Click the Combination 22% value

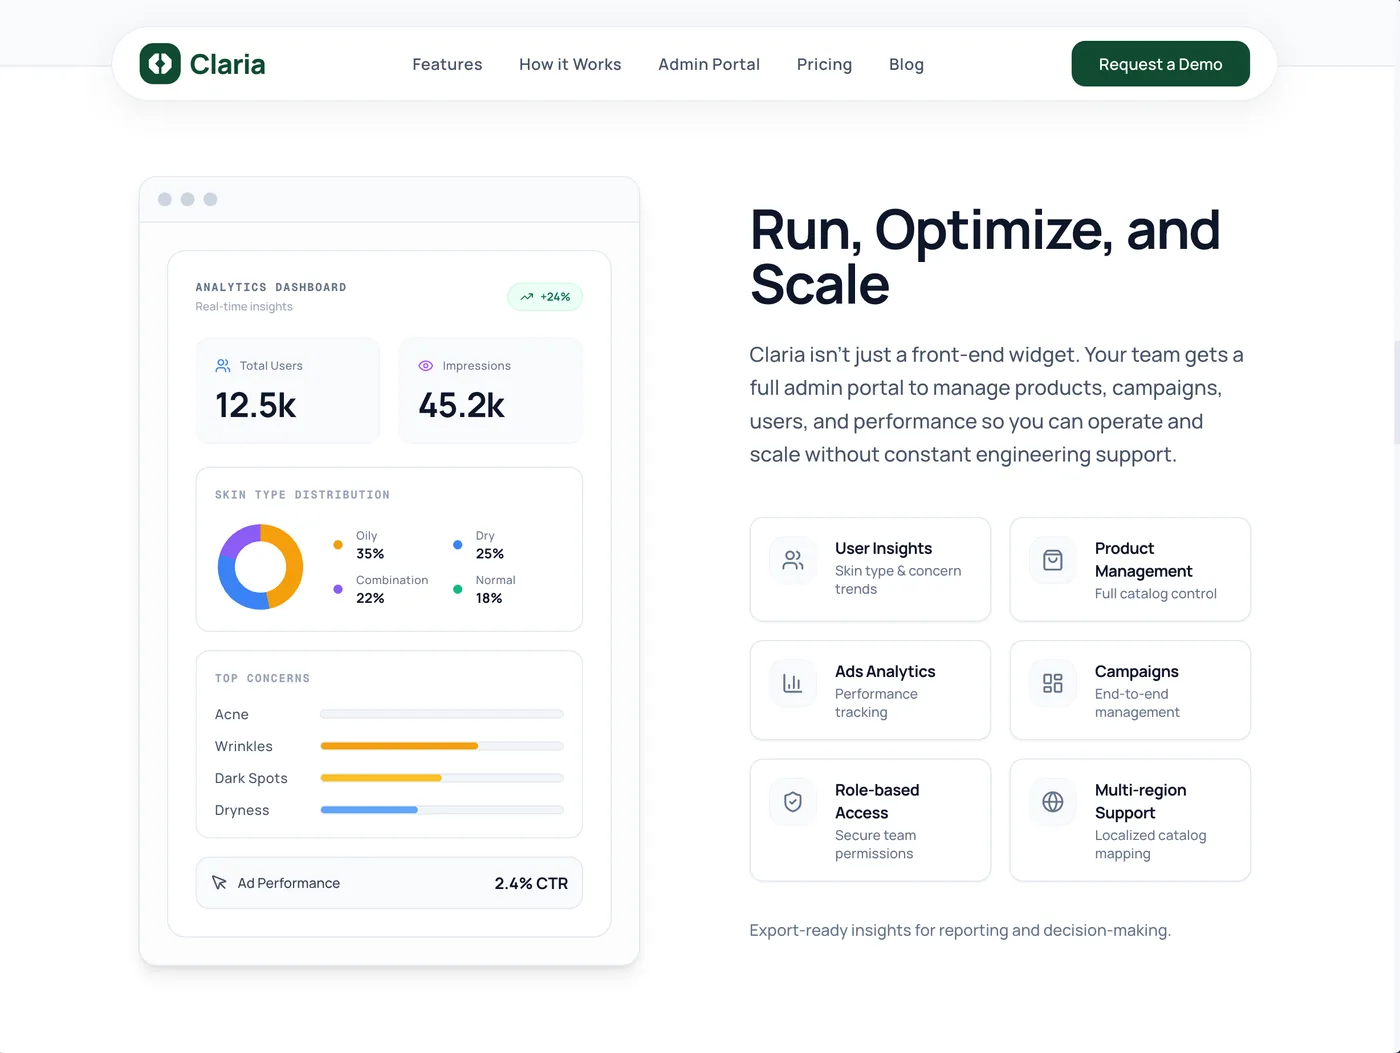coord(370,598)
